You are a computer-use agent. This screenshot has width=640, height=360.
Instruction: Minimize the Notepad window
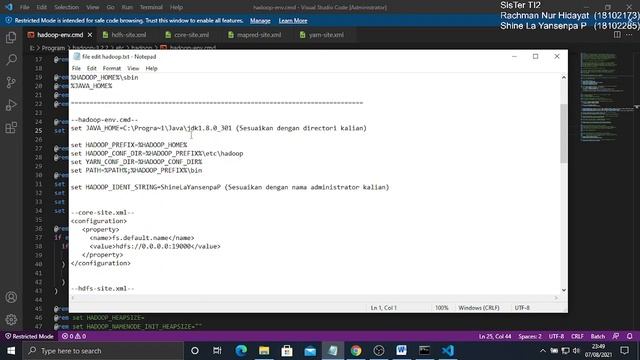[514, 56]
